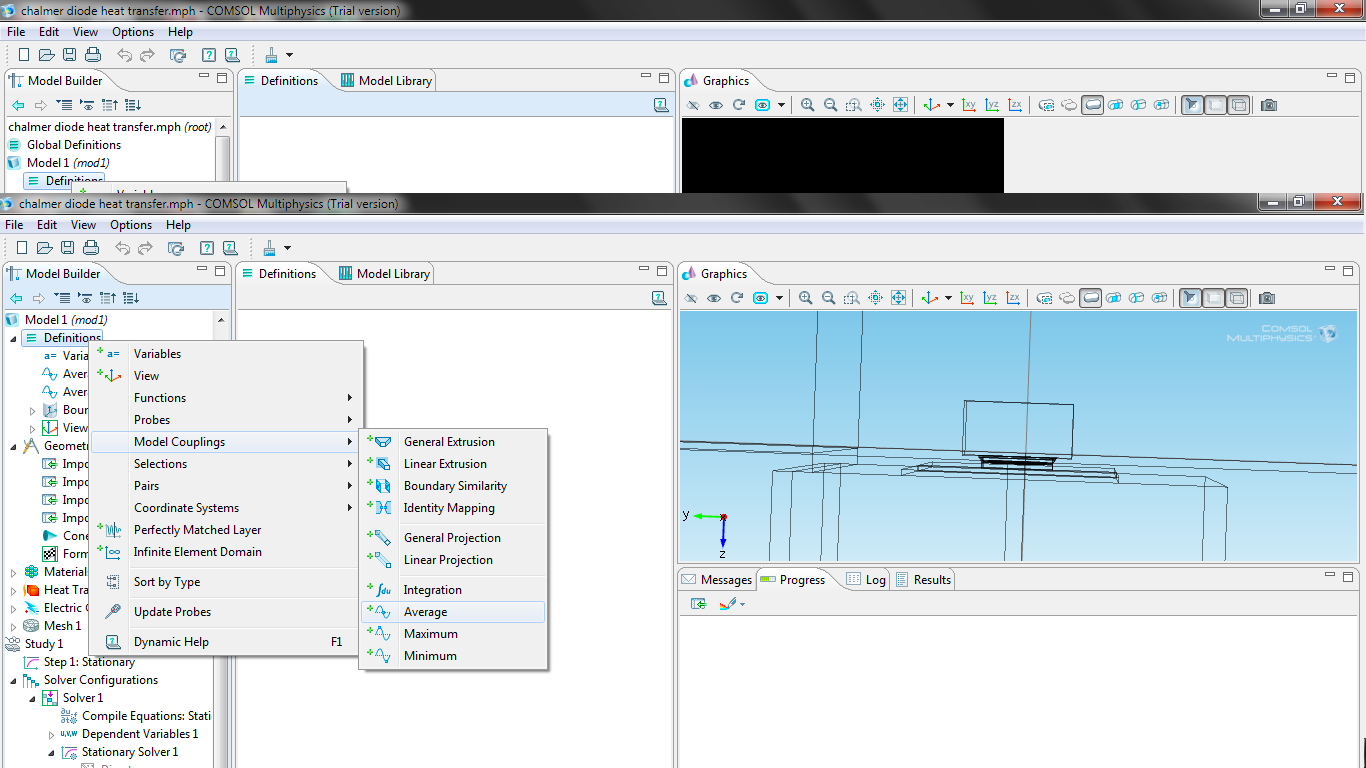This screenshot has width=1366, height=768.
Task: Click Reset Hiding icon in front Graphics toolbar
Action: pyautogui.click(x=737, y=298)
